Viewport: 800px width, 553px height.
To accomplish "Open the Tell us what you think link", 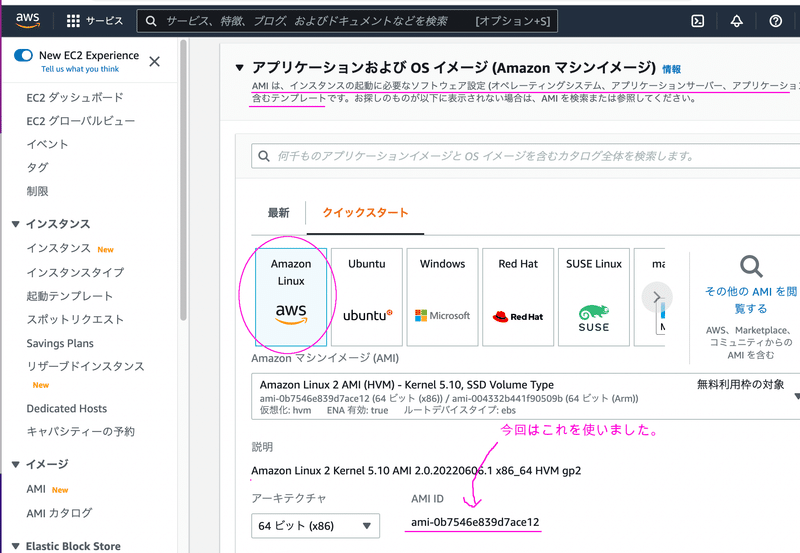I will 80,69.
